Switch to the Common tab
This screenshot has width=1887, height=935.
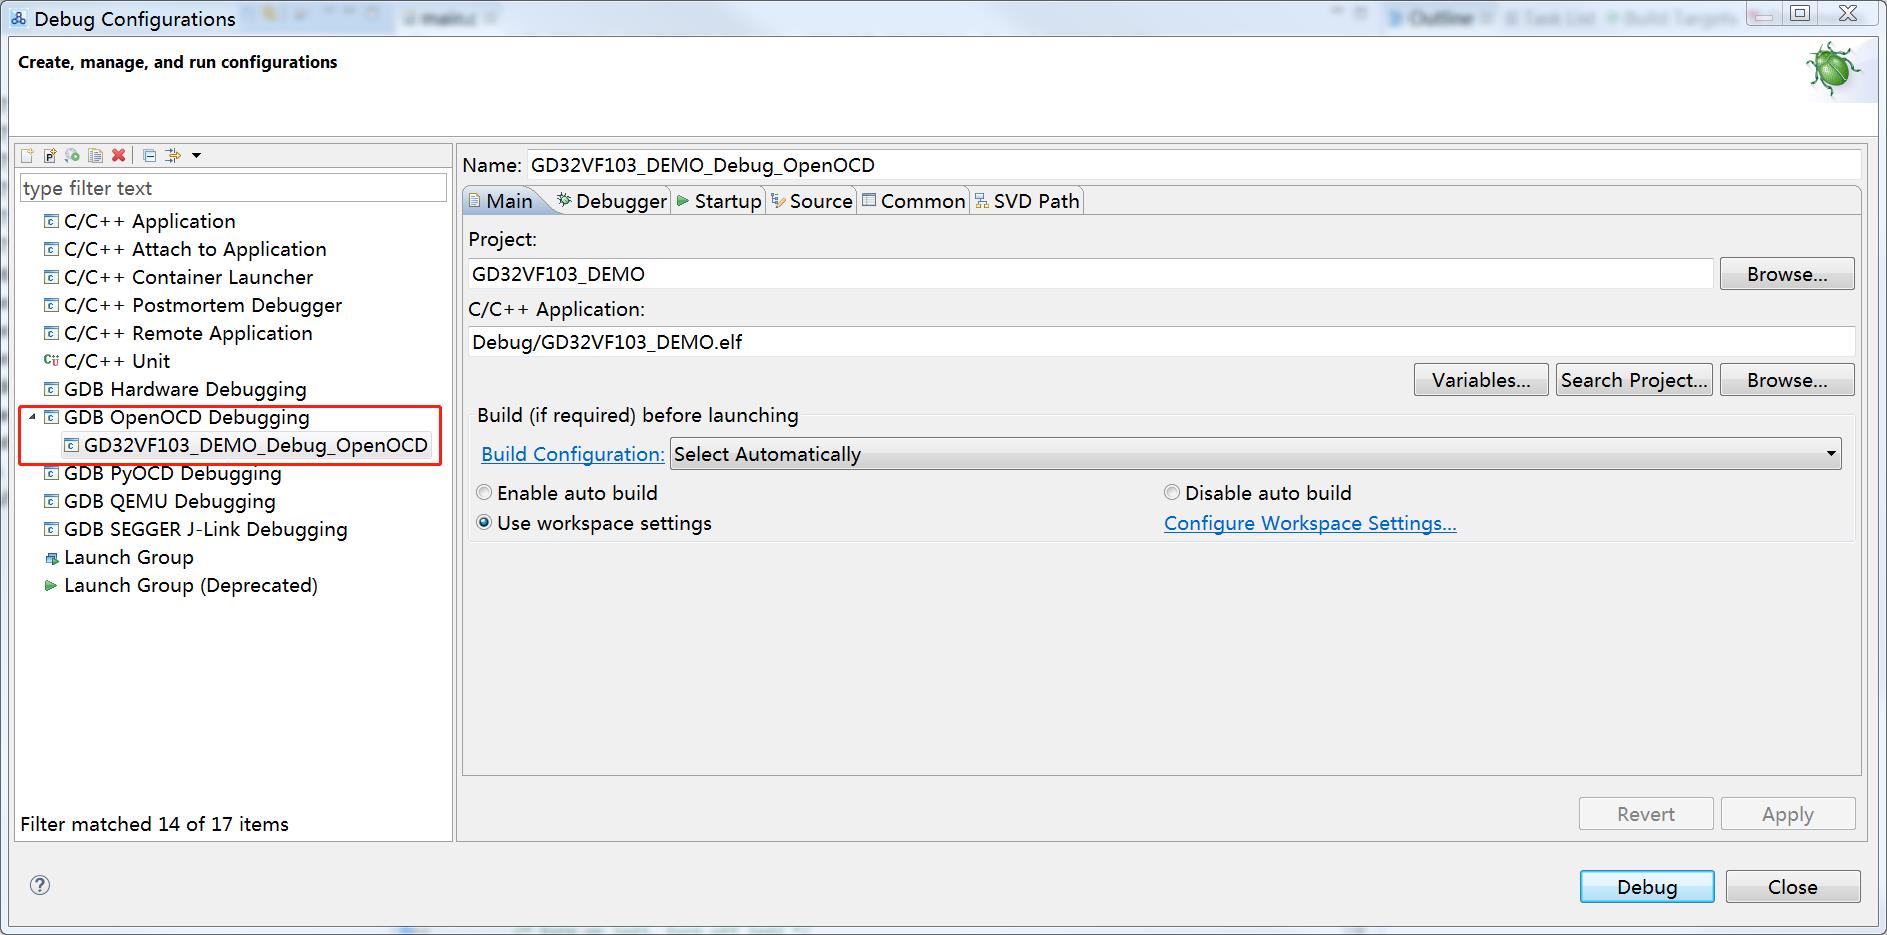913,201
